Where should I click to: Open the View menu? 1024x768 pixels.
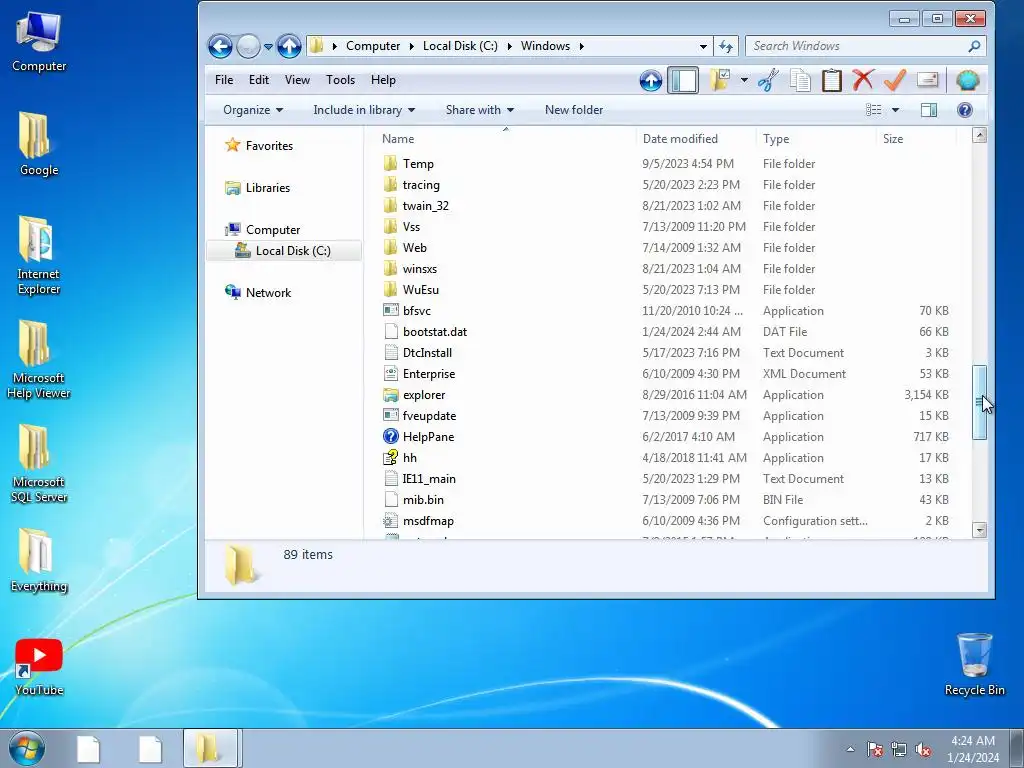[x=297, y=80]
